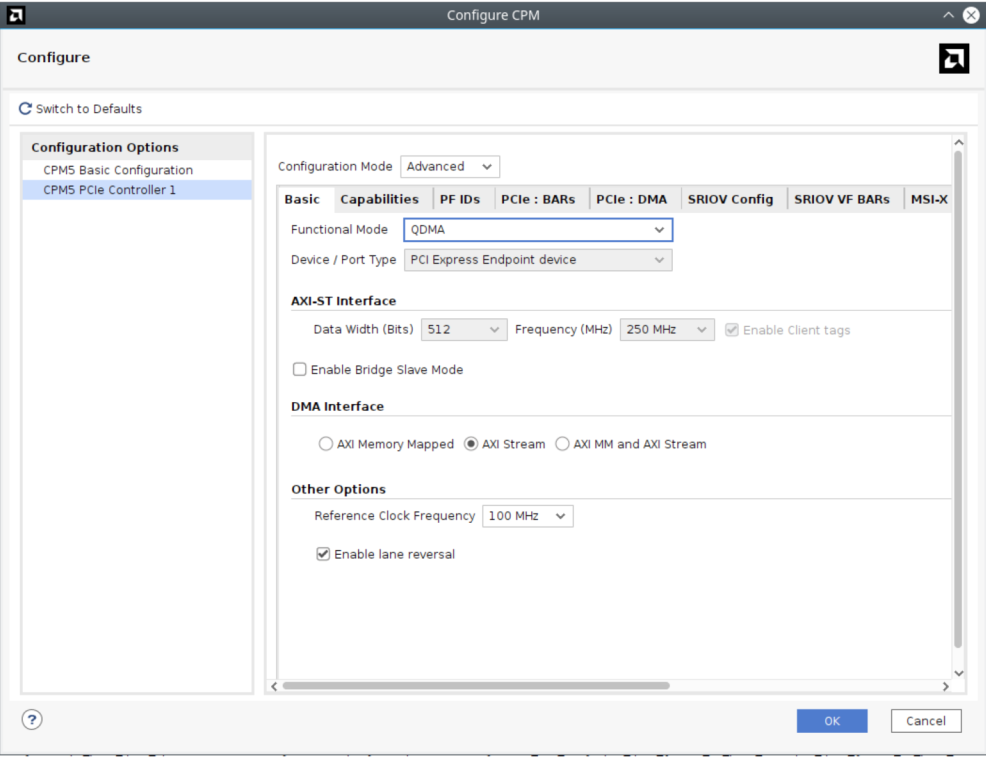
Task: Open the PCIe : BARs tab
Action: pyautogui.click(x=537, y=199)
